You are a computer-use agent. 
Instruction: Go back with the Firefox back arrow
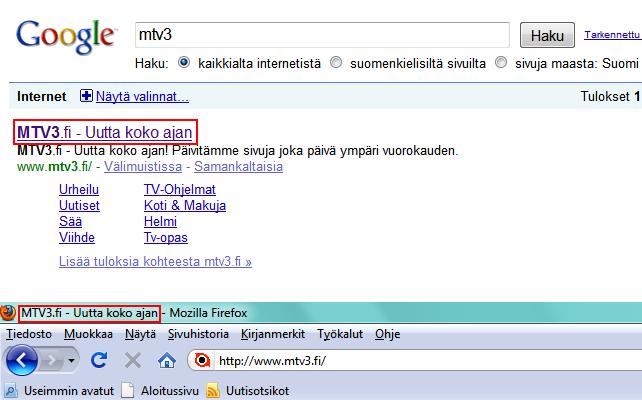[22, 360]
